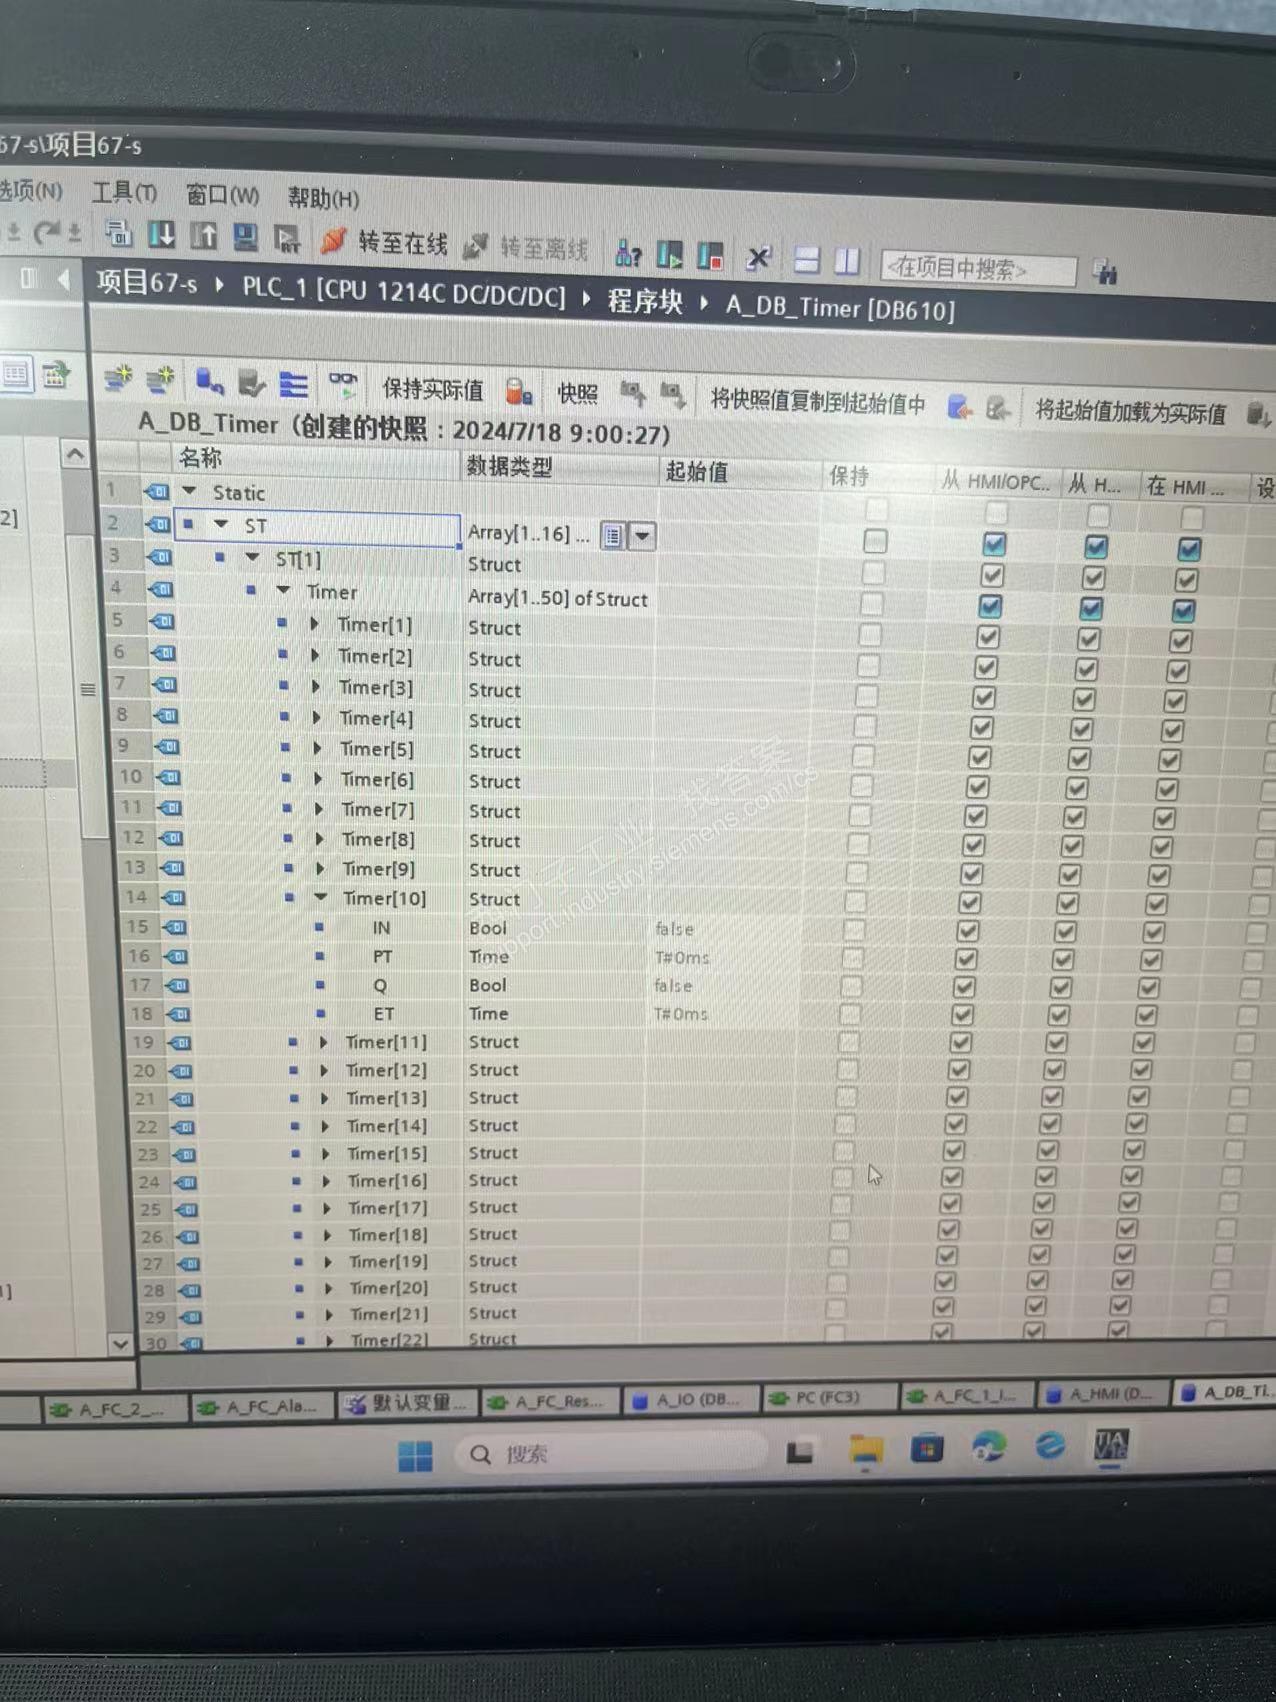The height and width of the screenshot is (1702, 1276).
Task: Toggle Retain checkbox for IN row
Action: tap(854, 930)
